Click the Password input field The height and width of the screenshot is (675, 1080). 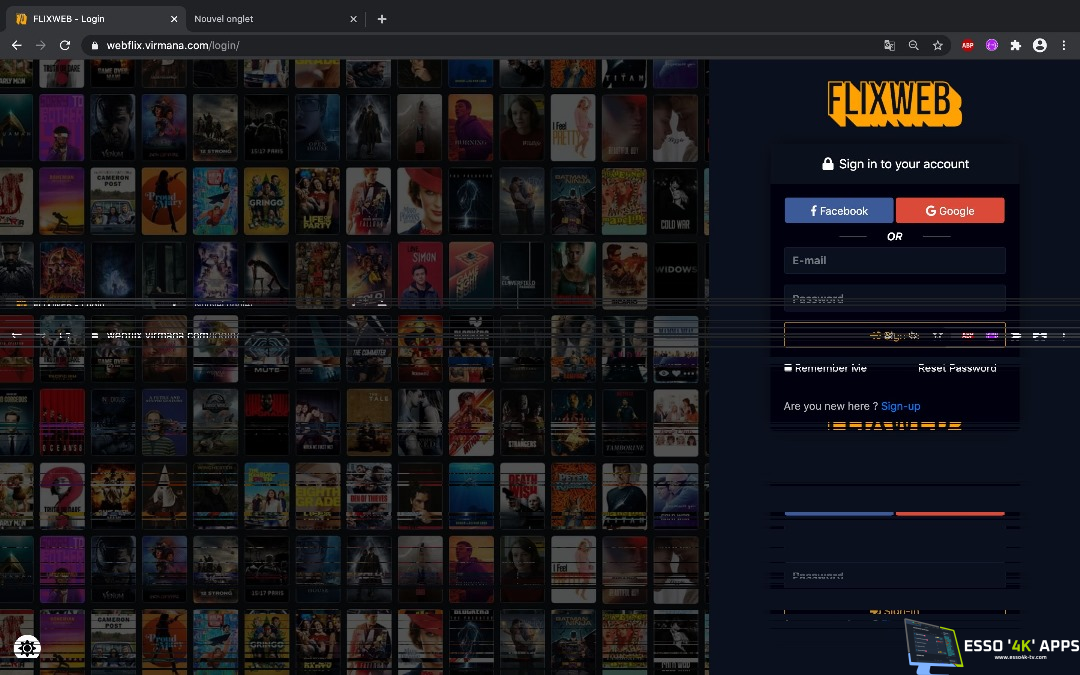coord(894,299)
